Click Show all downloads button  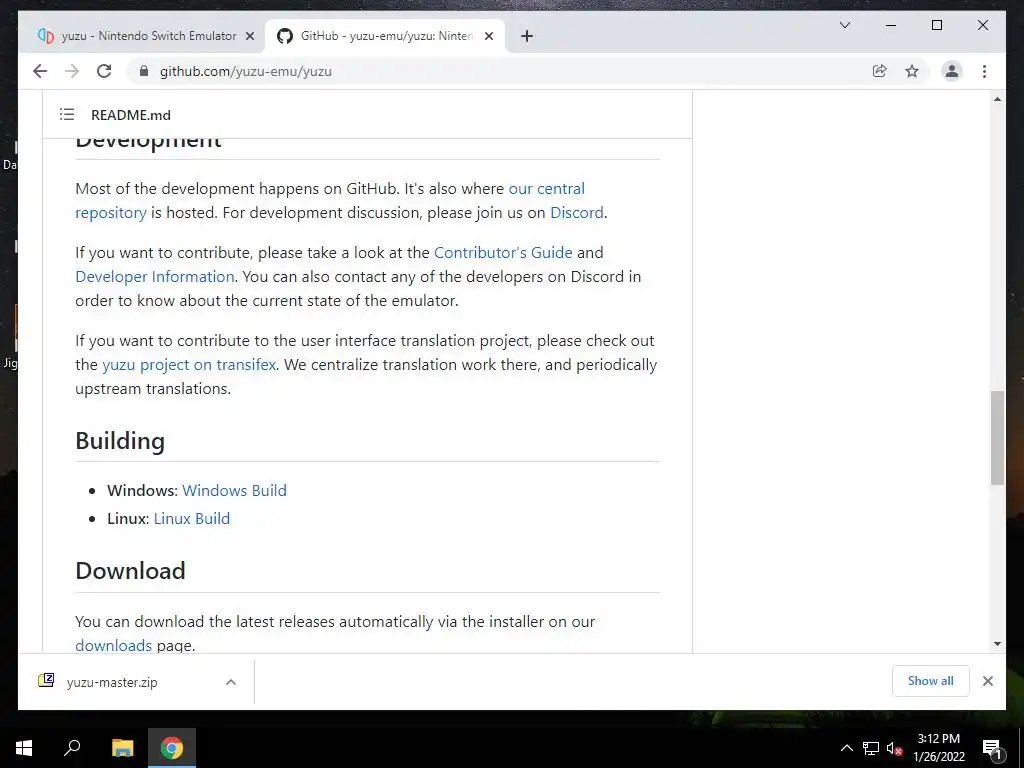point(931,681)
